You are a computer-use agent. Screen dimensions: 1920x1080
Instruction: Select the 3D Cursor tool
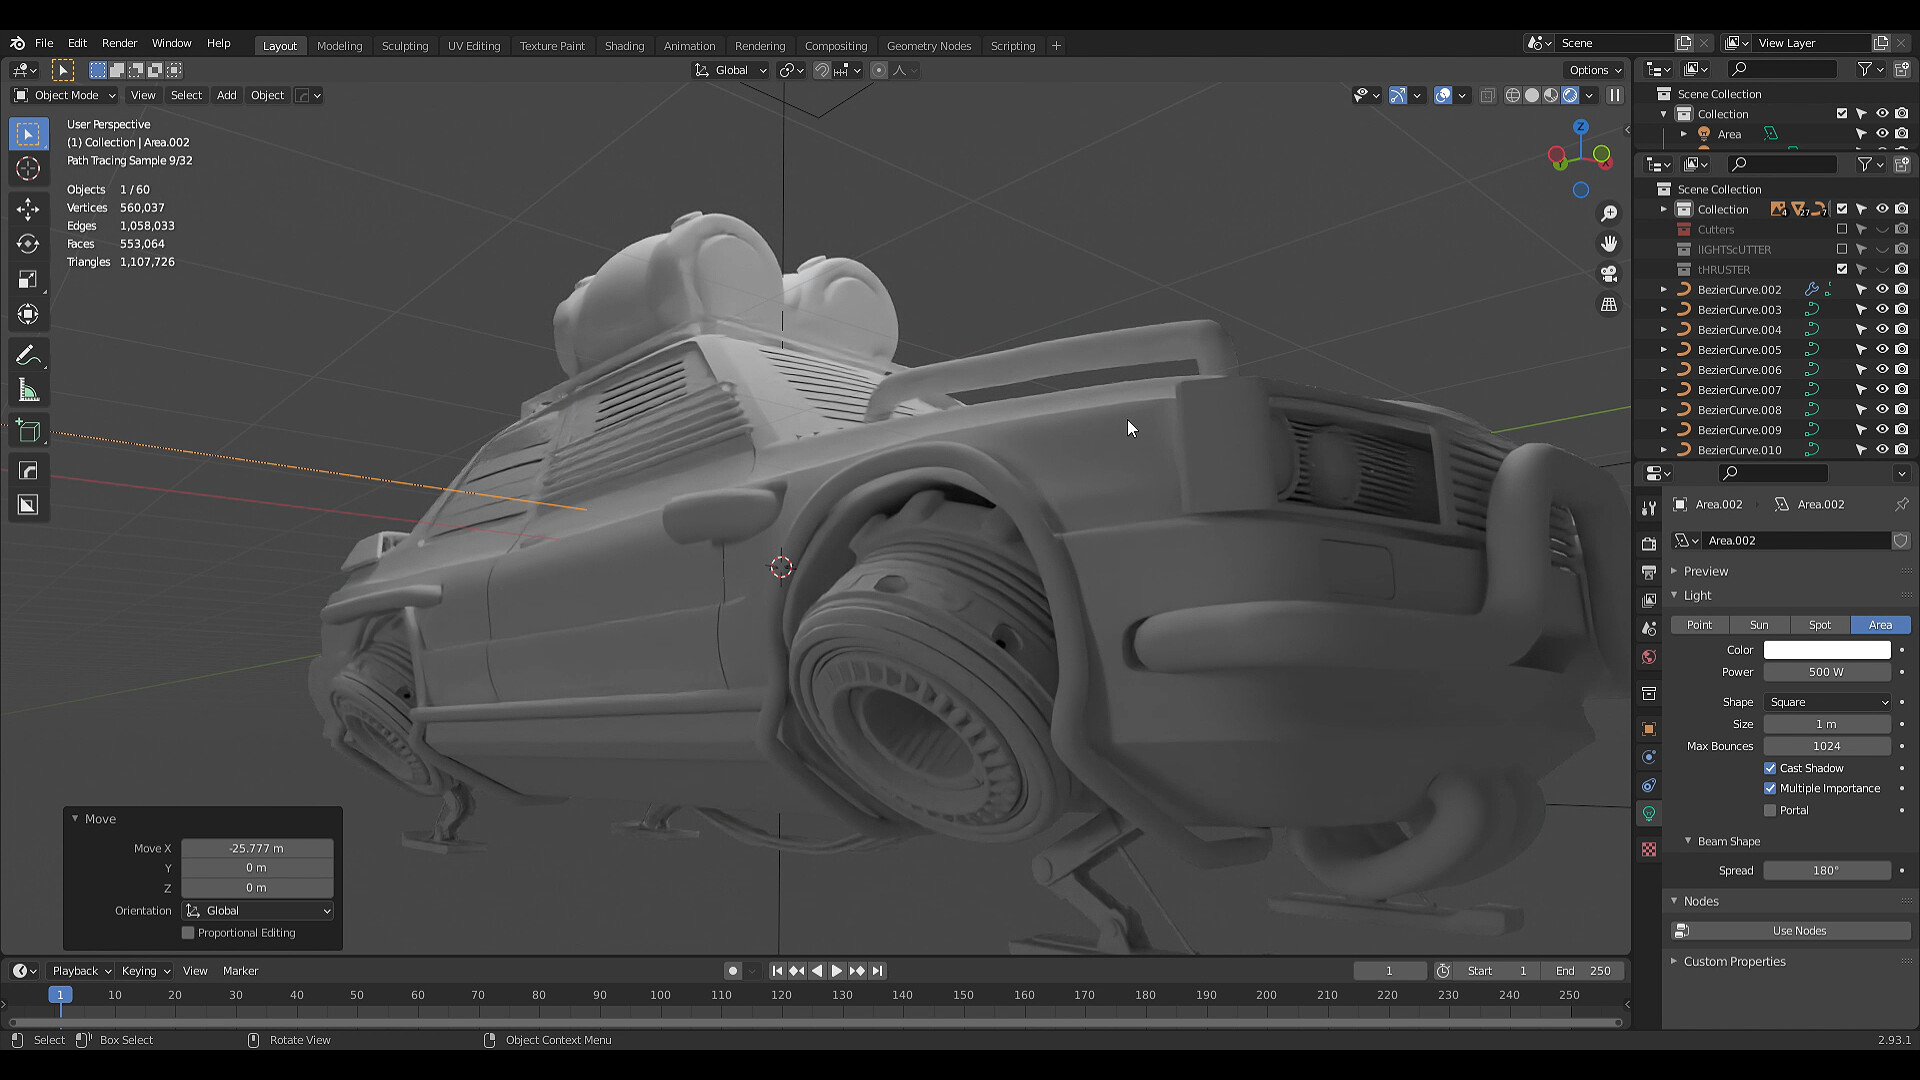click(x=28, y=168)
